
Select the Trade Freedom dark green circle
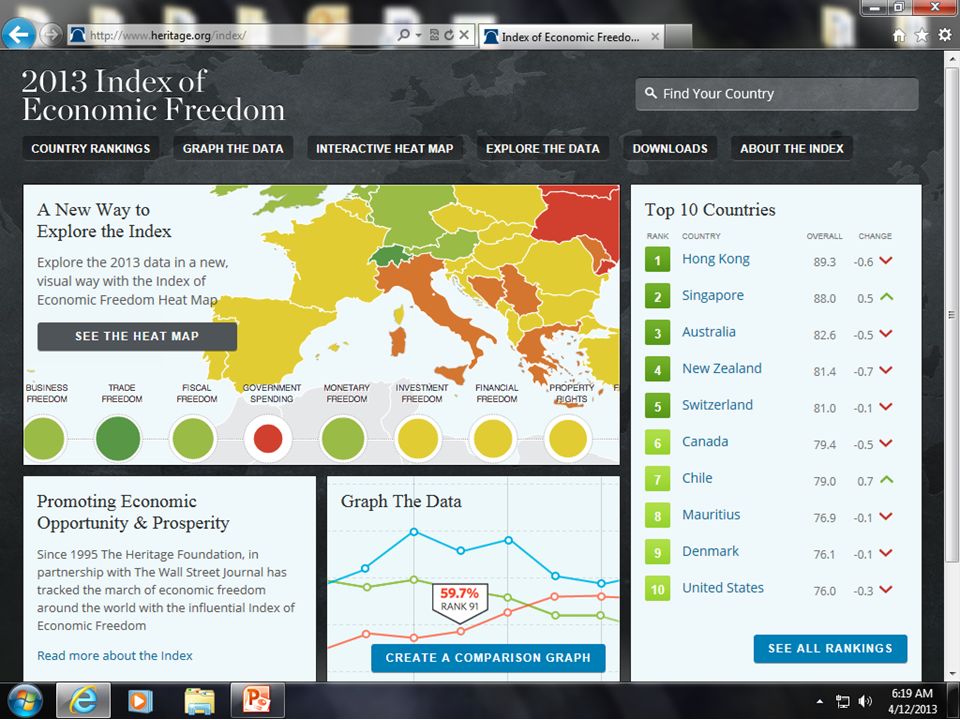(118, 438)
